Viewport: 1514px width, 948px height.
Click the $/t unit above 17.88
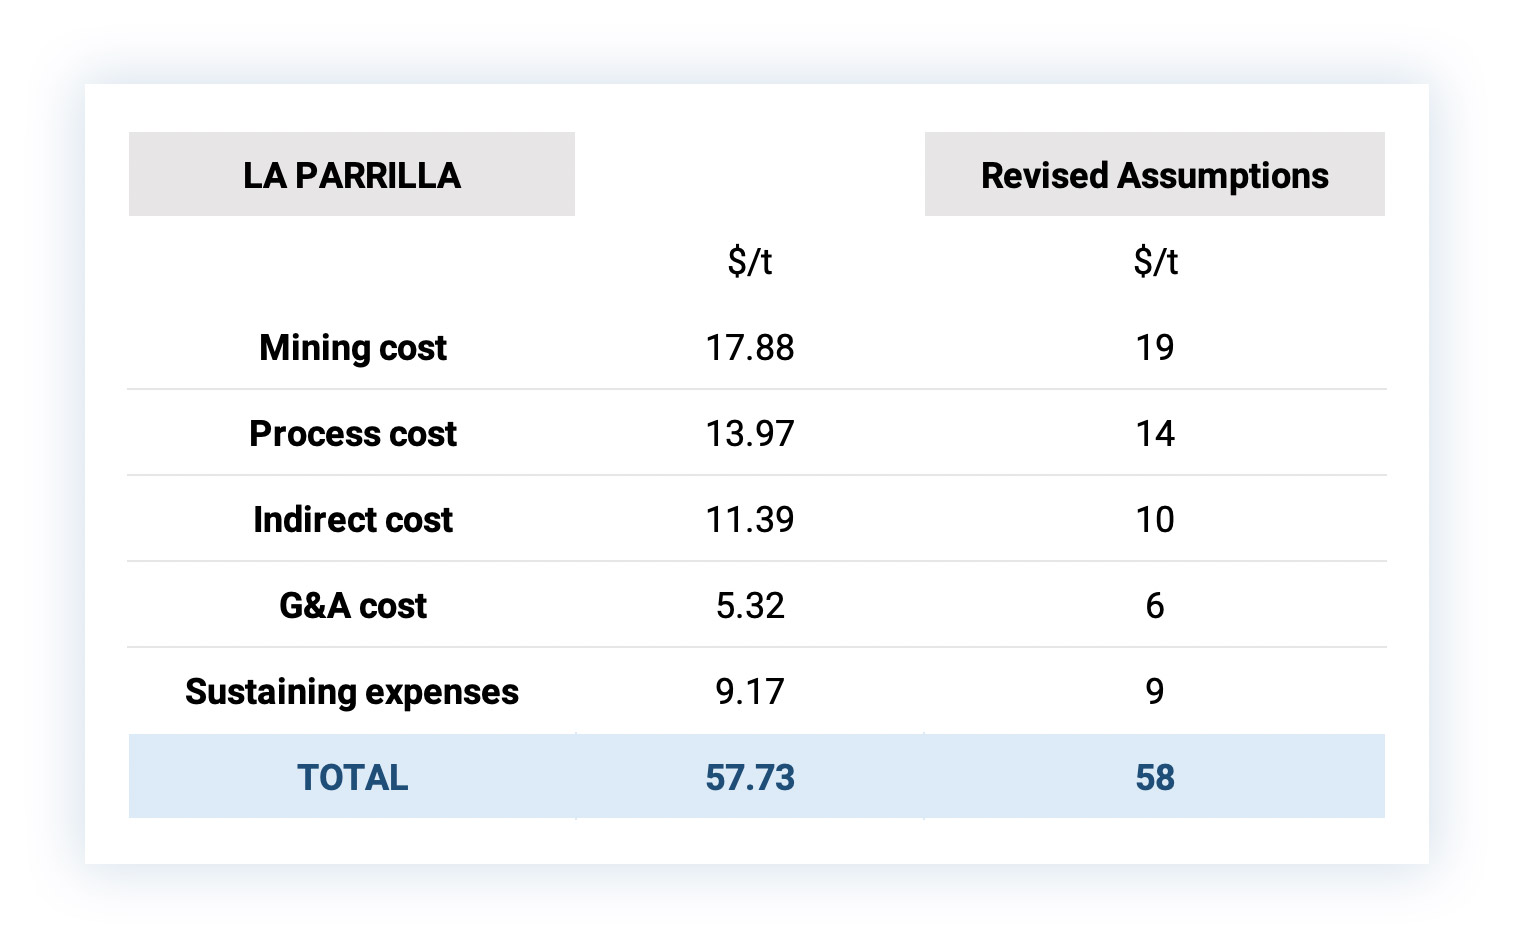click(x=750, y=262)
